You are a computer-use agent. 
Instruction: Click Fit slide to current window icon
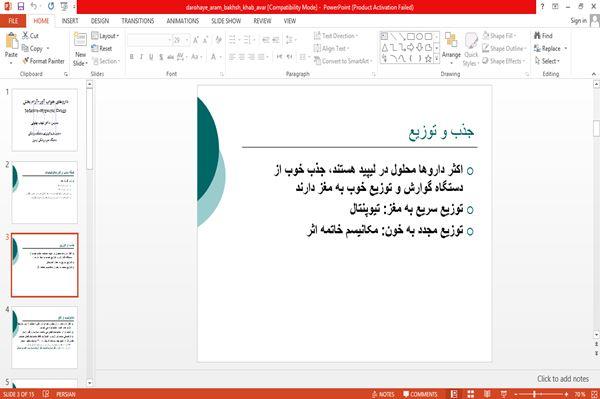pyautogui.click(x=594, y=394)
